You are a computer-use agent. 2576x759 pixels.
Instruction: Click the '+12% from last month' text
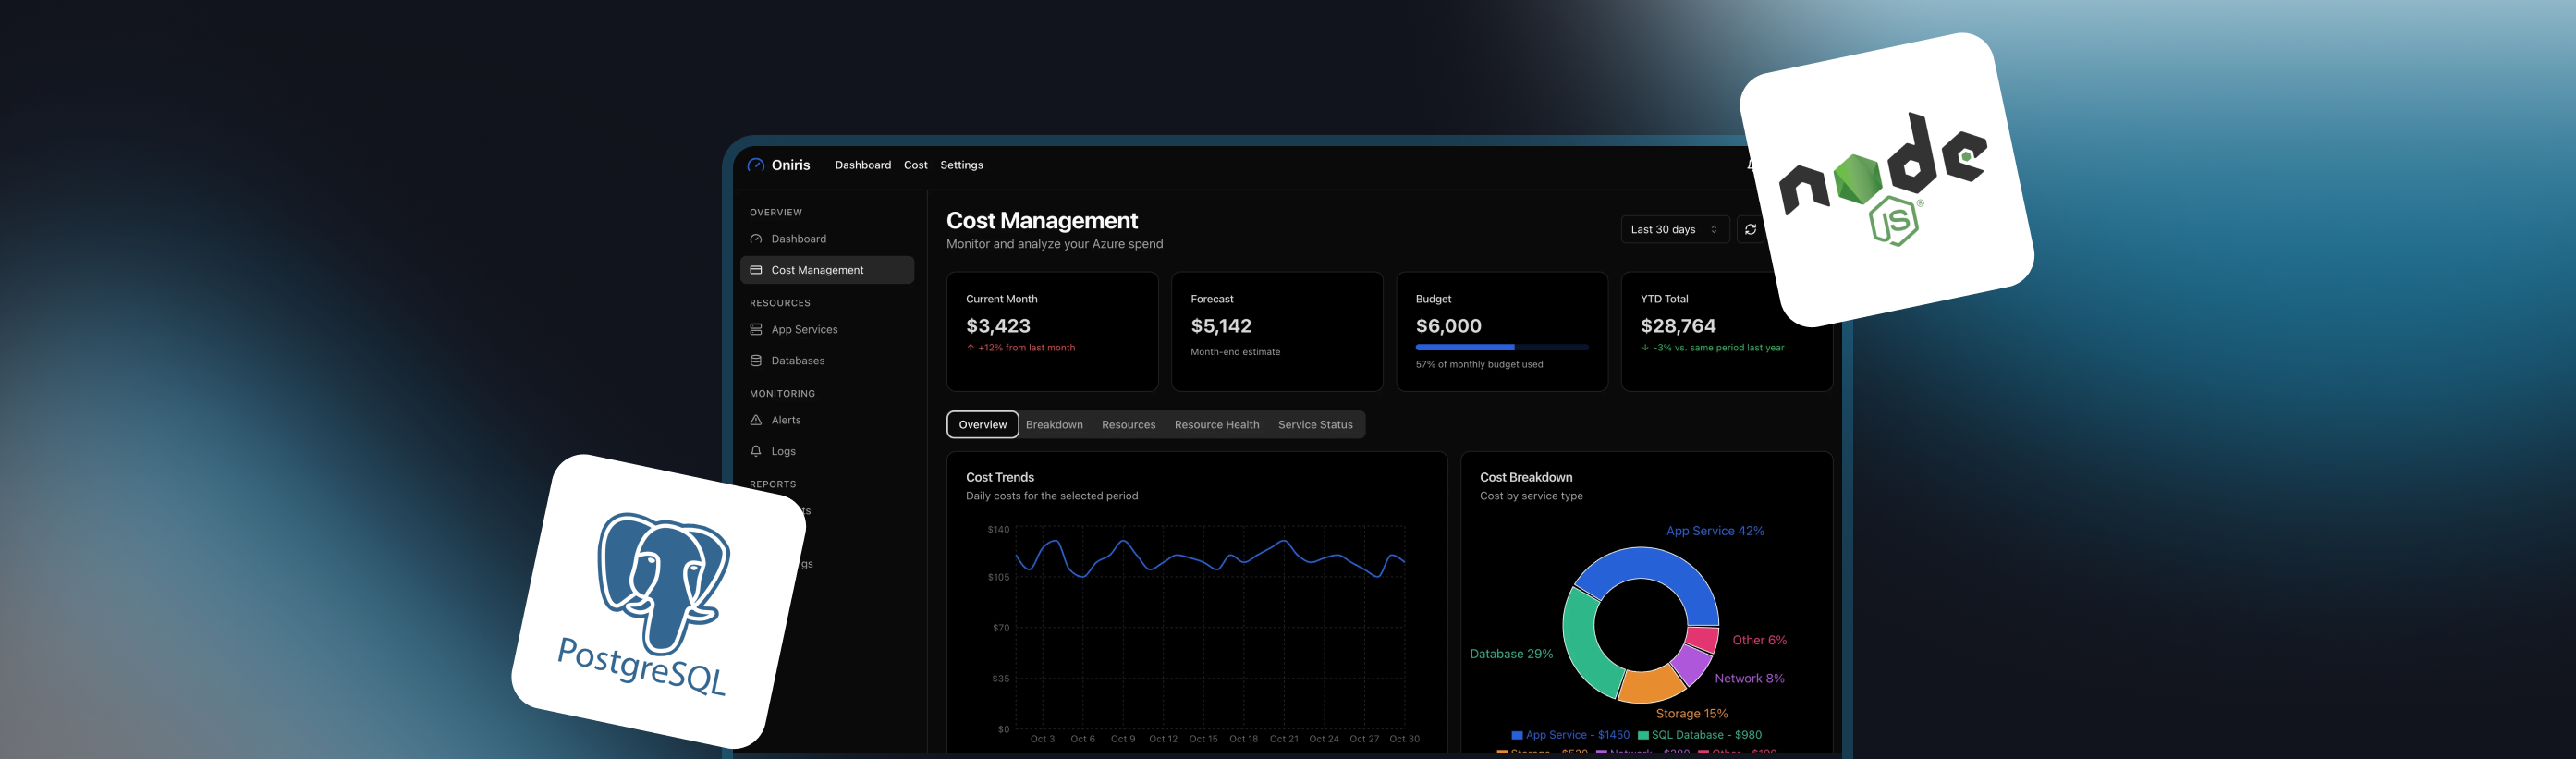(x=1026, y=348)
